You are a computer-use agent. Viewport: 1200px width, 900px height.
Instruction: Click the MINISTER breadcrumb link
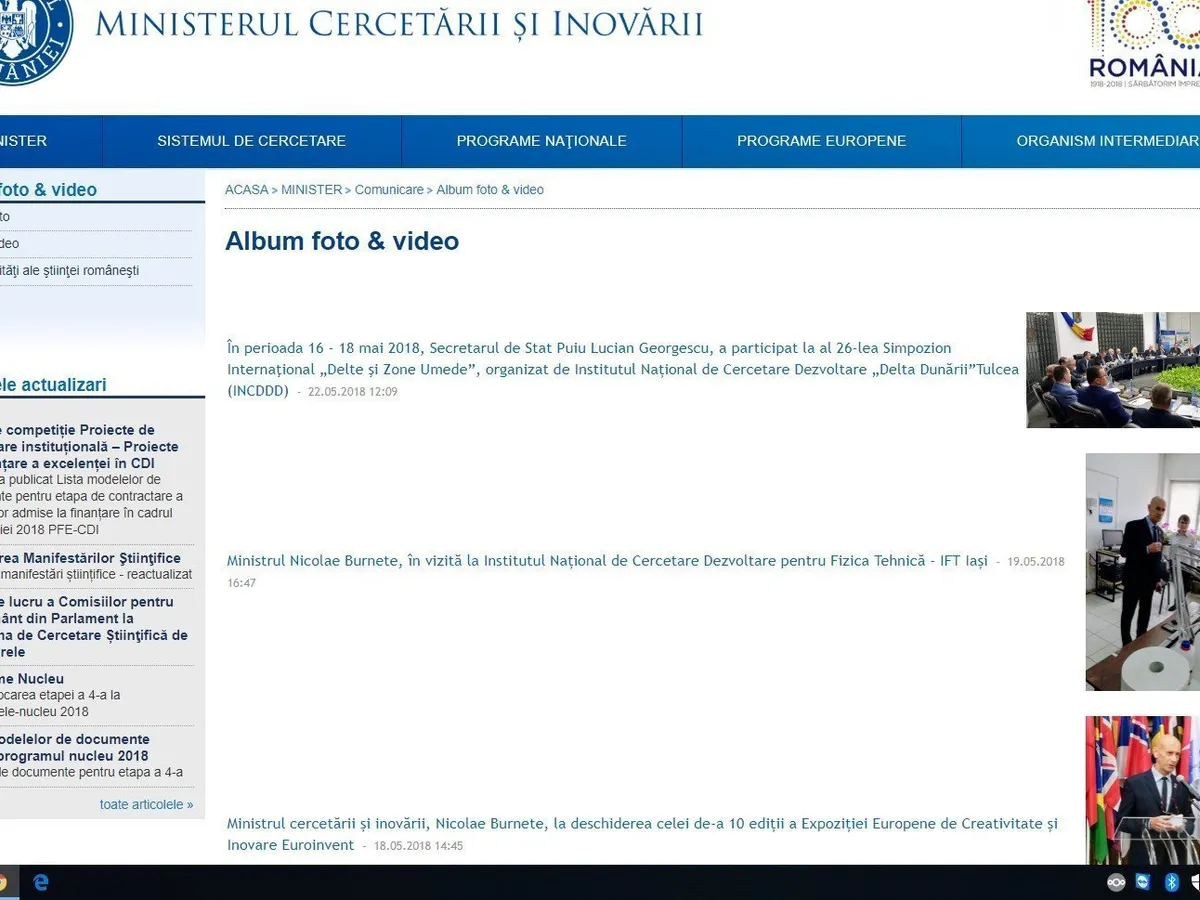[x=311, y=190]
